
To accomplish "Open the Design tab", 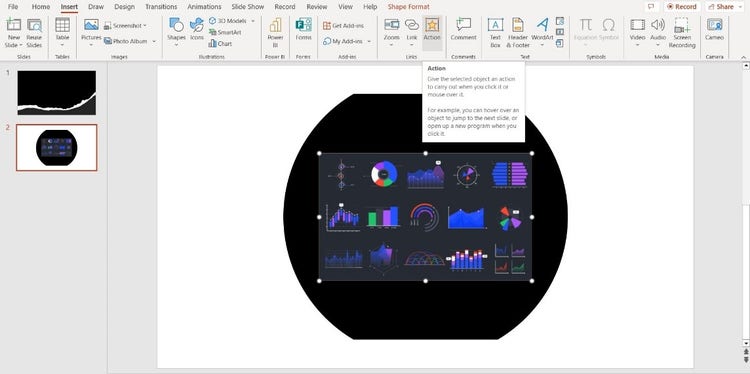I will (124, 7).
